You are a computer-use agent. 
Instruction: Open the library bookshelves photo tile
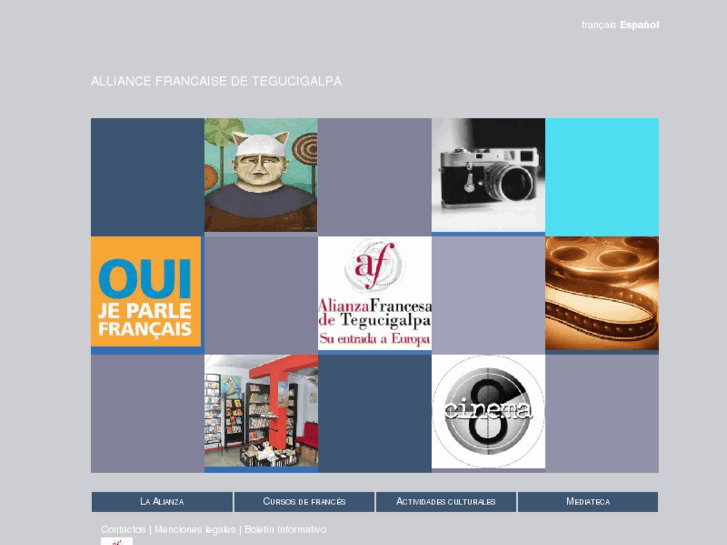pos(261,411)
